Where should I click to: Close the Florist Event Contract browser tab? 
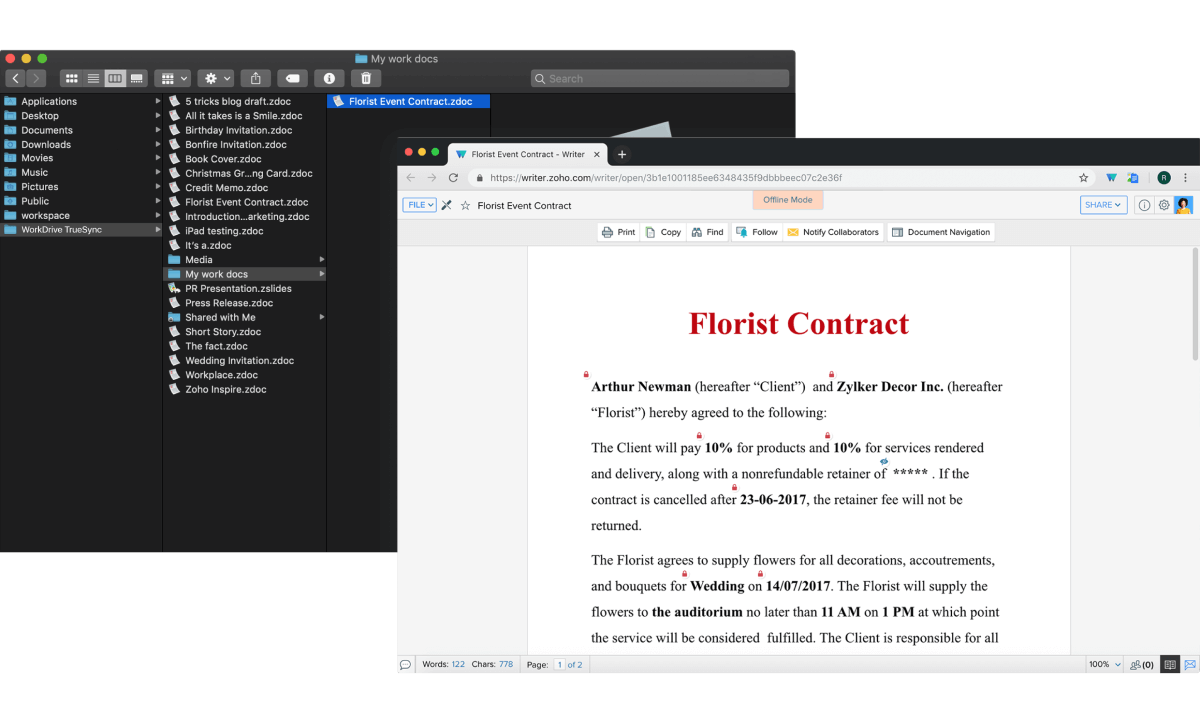click(x=597, y=154)
